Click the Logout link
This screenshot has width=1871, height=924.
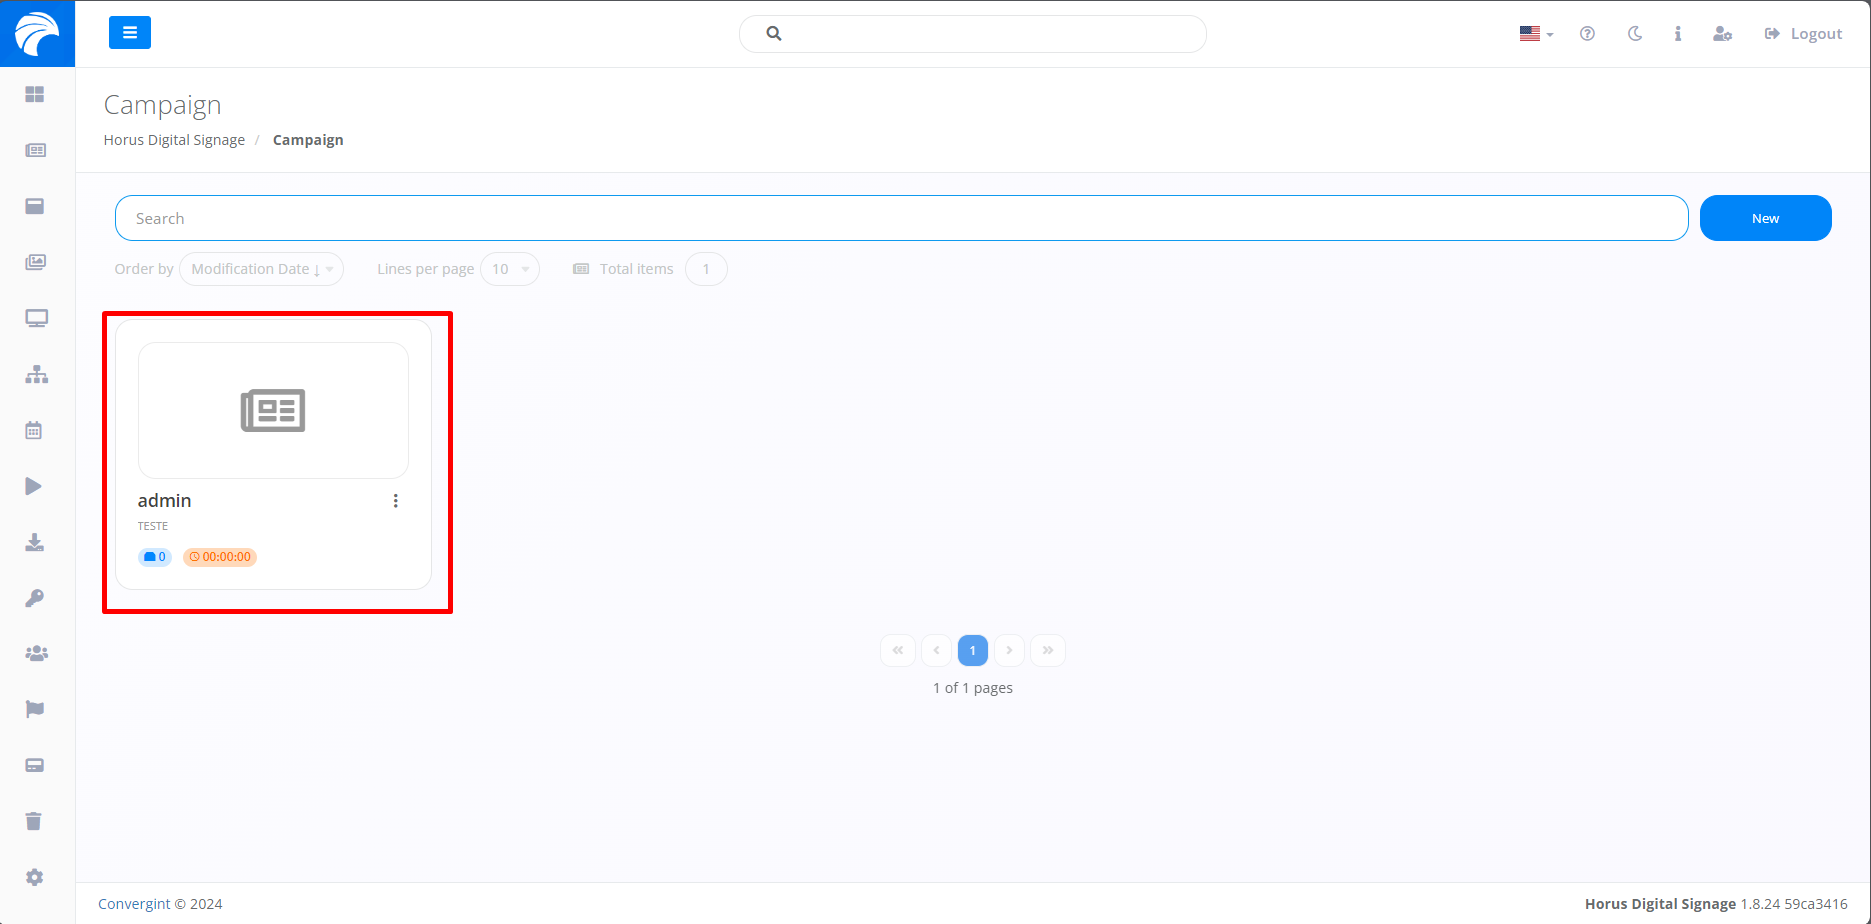[1803, 34]
